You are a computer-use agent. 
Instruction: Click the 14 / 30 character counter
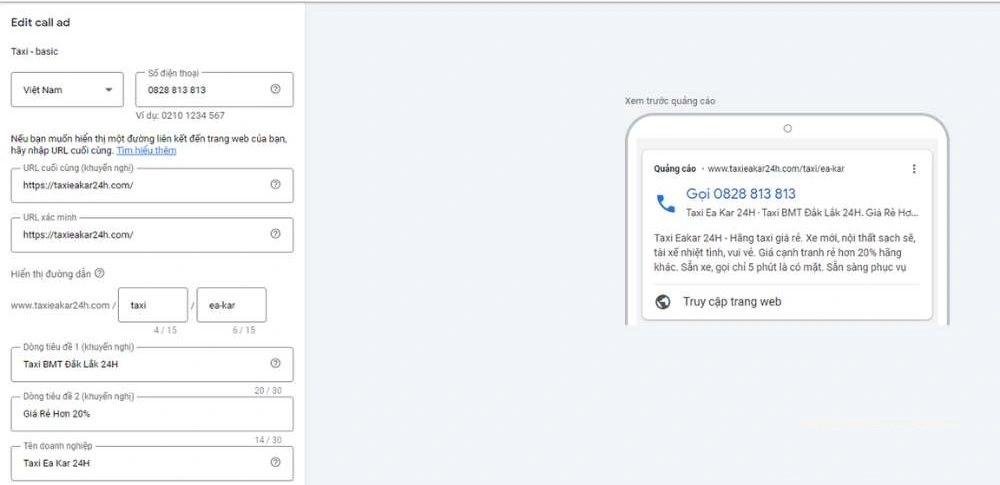point(268,440)
